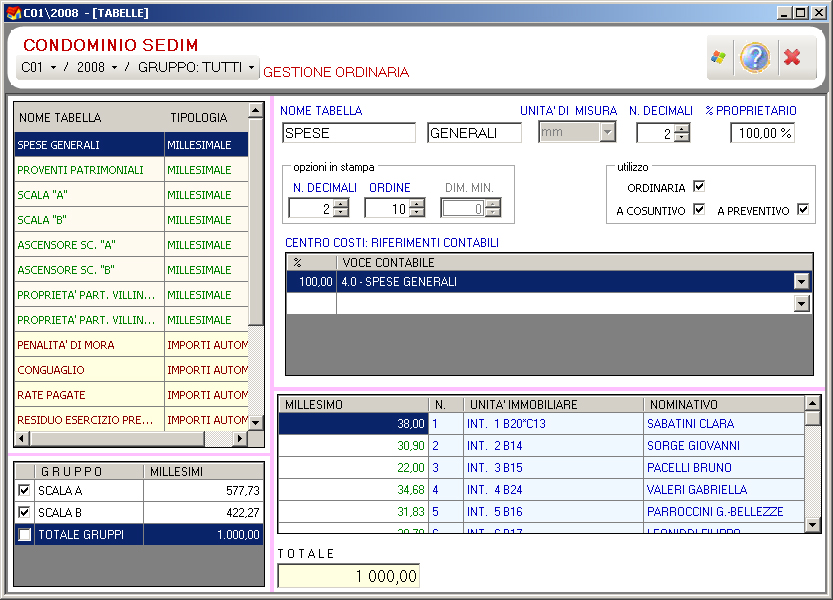Screen dimensions: 833x600
Task: Uncheck the SCALA B group checkbox
Action: click(24, 512)
